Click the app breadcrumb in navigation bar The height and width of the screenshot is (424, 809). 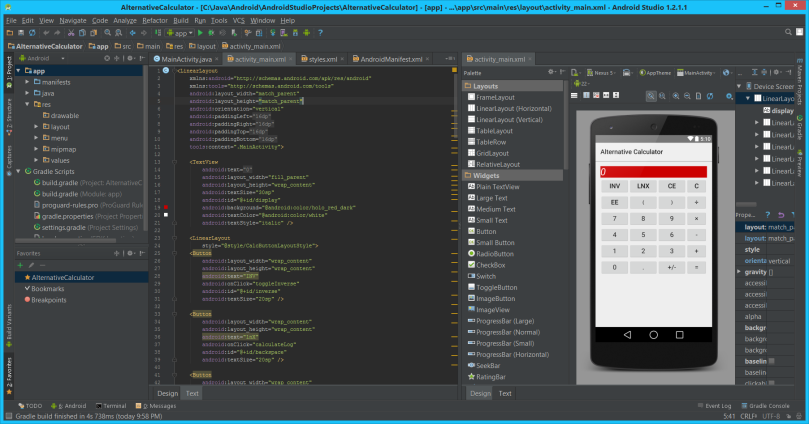pyautogui.click(x=99, y=46)
